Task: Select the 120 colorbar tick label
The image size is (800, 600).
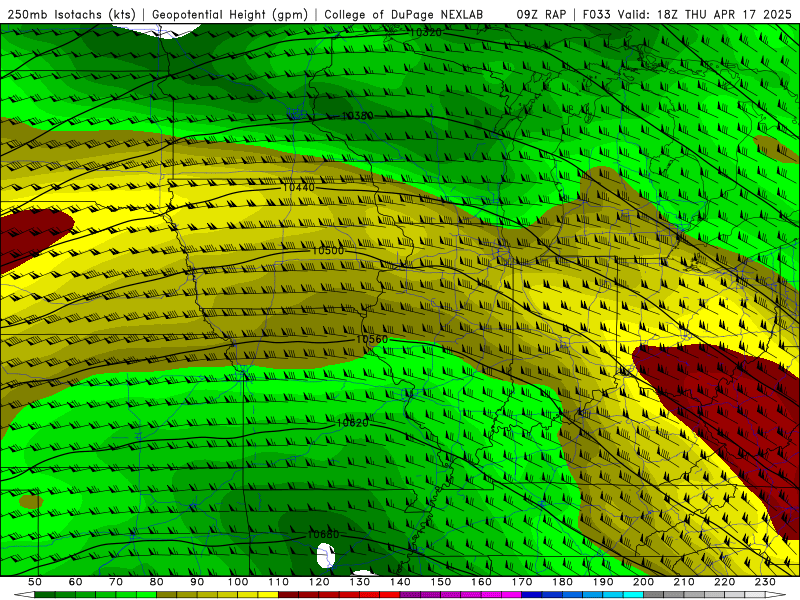Action: [319, 582]
